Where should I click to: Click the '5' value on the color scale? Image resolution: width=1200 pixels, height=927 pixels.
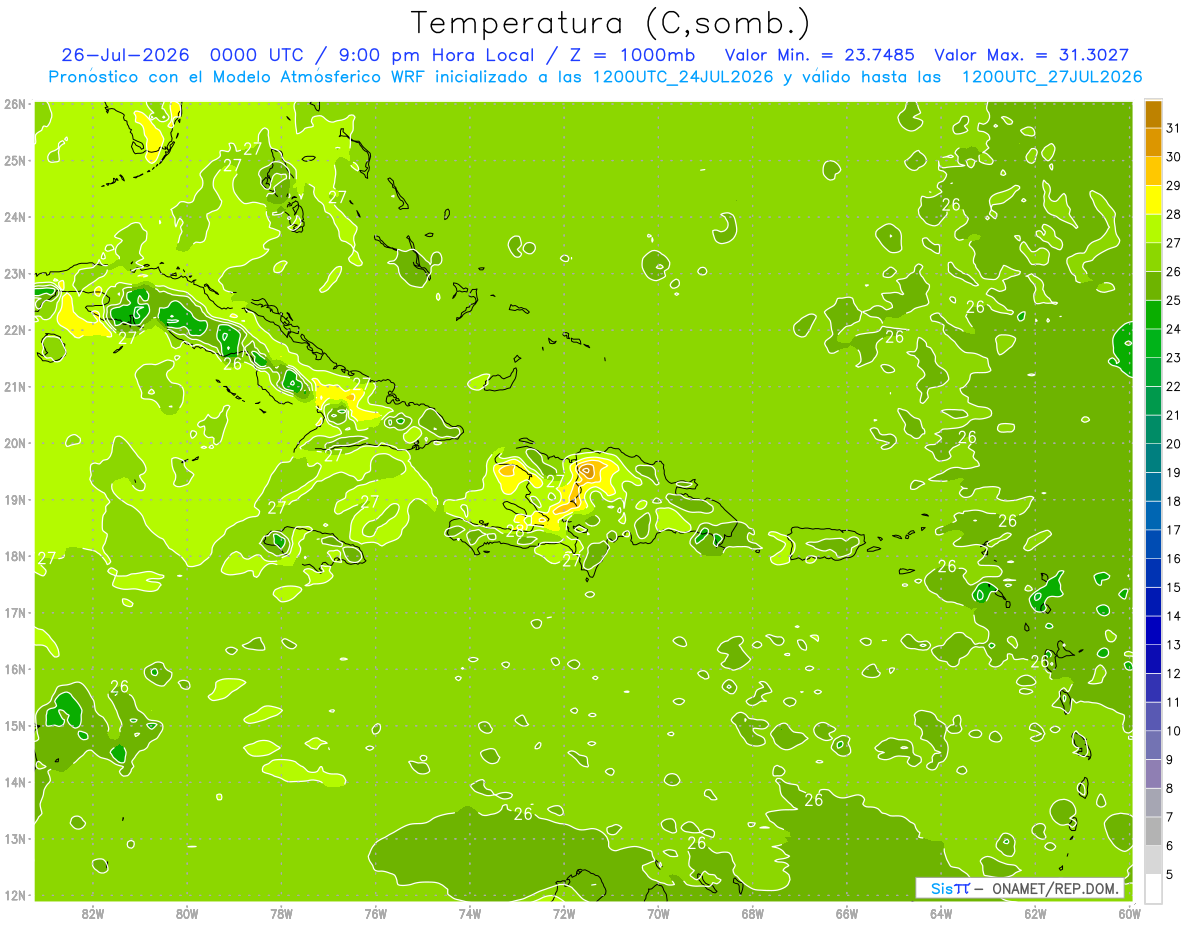(1169, 875)
